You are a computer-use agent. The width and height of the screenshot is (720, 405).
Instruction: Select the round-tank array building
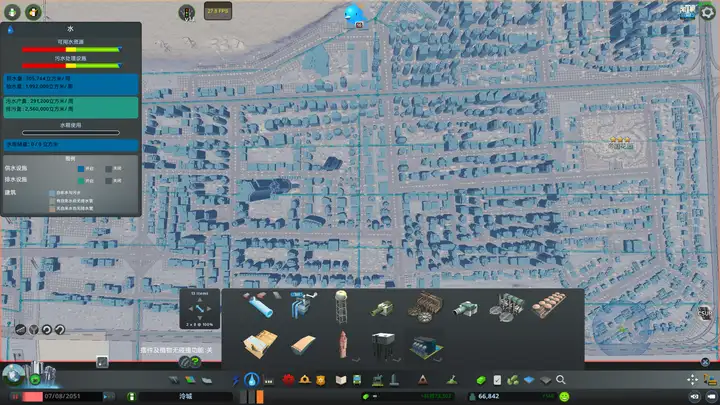[x=549, y=305]
